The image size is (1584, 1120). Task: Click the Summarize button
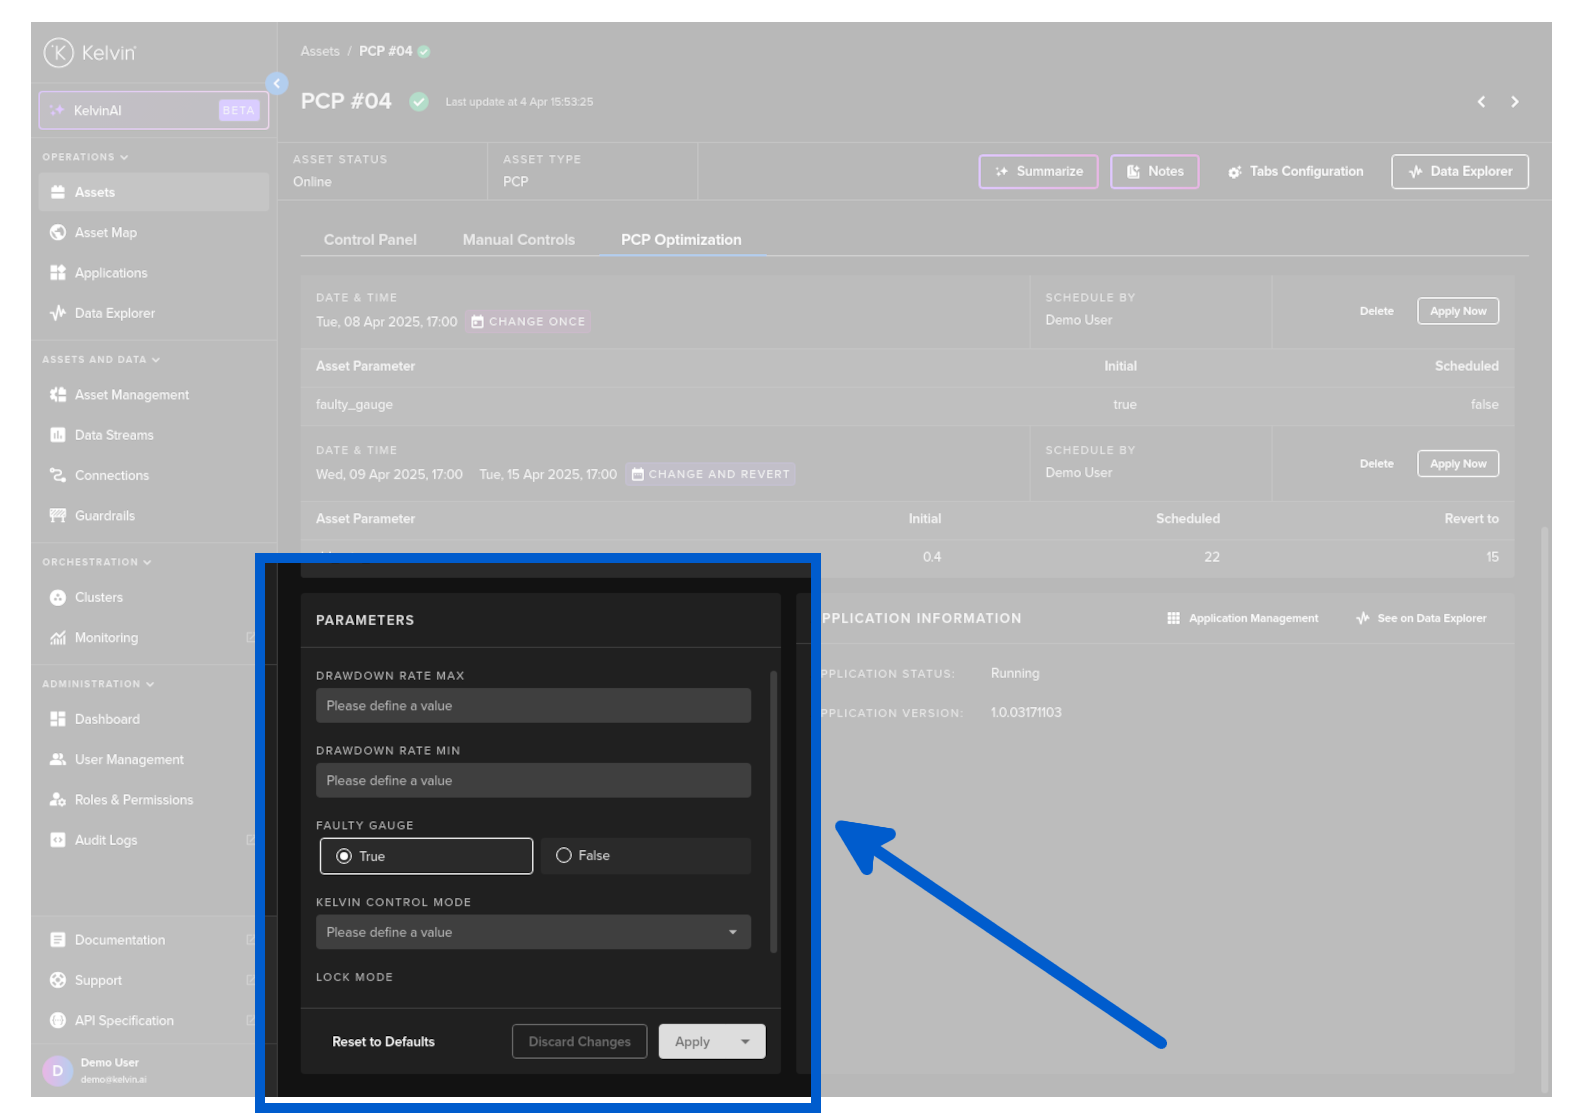coord(1038,172)
